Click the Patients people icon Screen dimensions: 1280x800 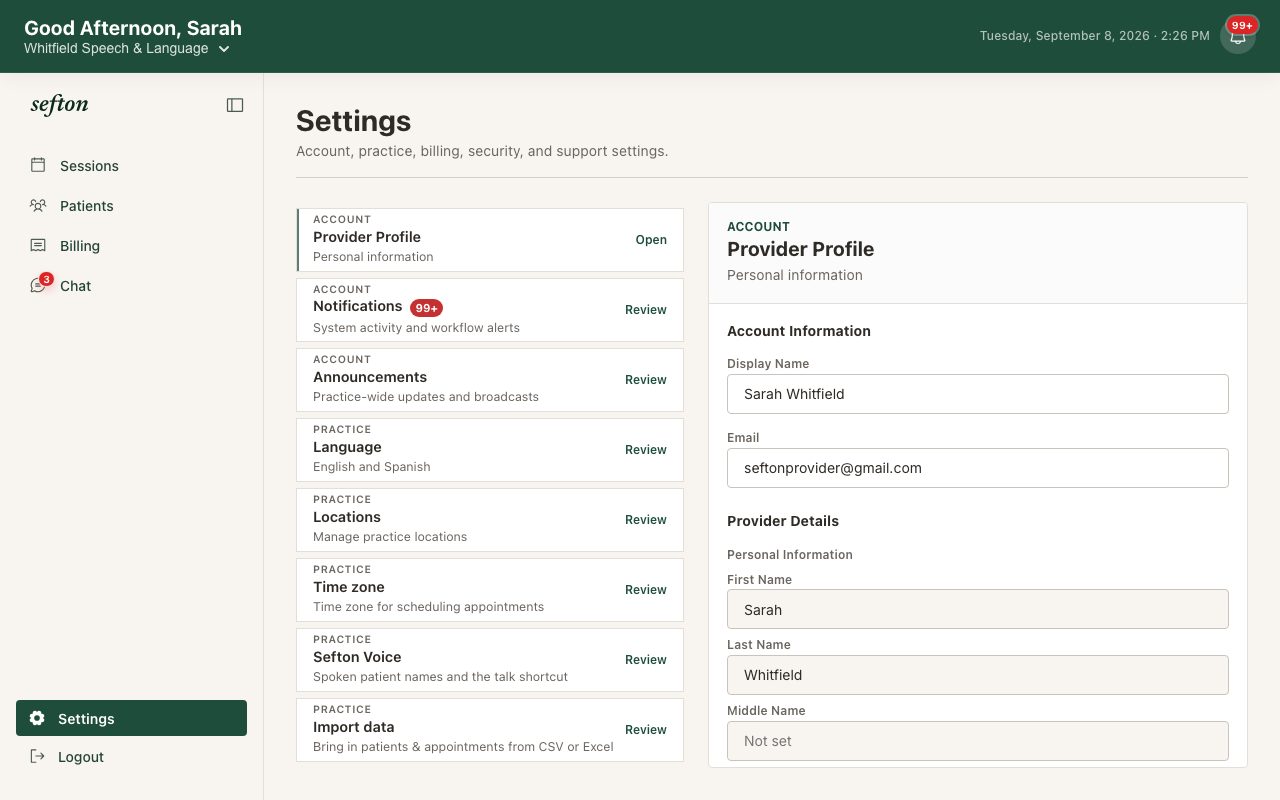pos(38,205)
